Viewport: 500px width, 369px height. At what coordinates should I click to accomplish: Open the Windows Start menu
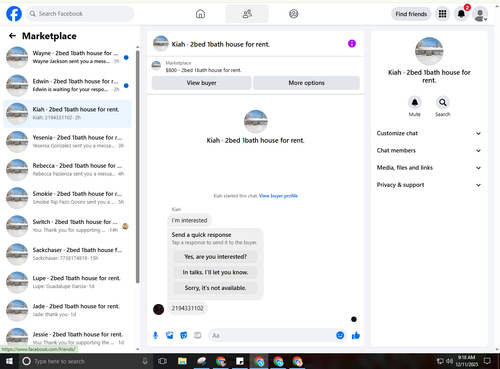(9, 361)
